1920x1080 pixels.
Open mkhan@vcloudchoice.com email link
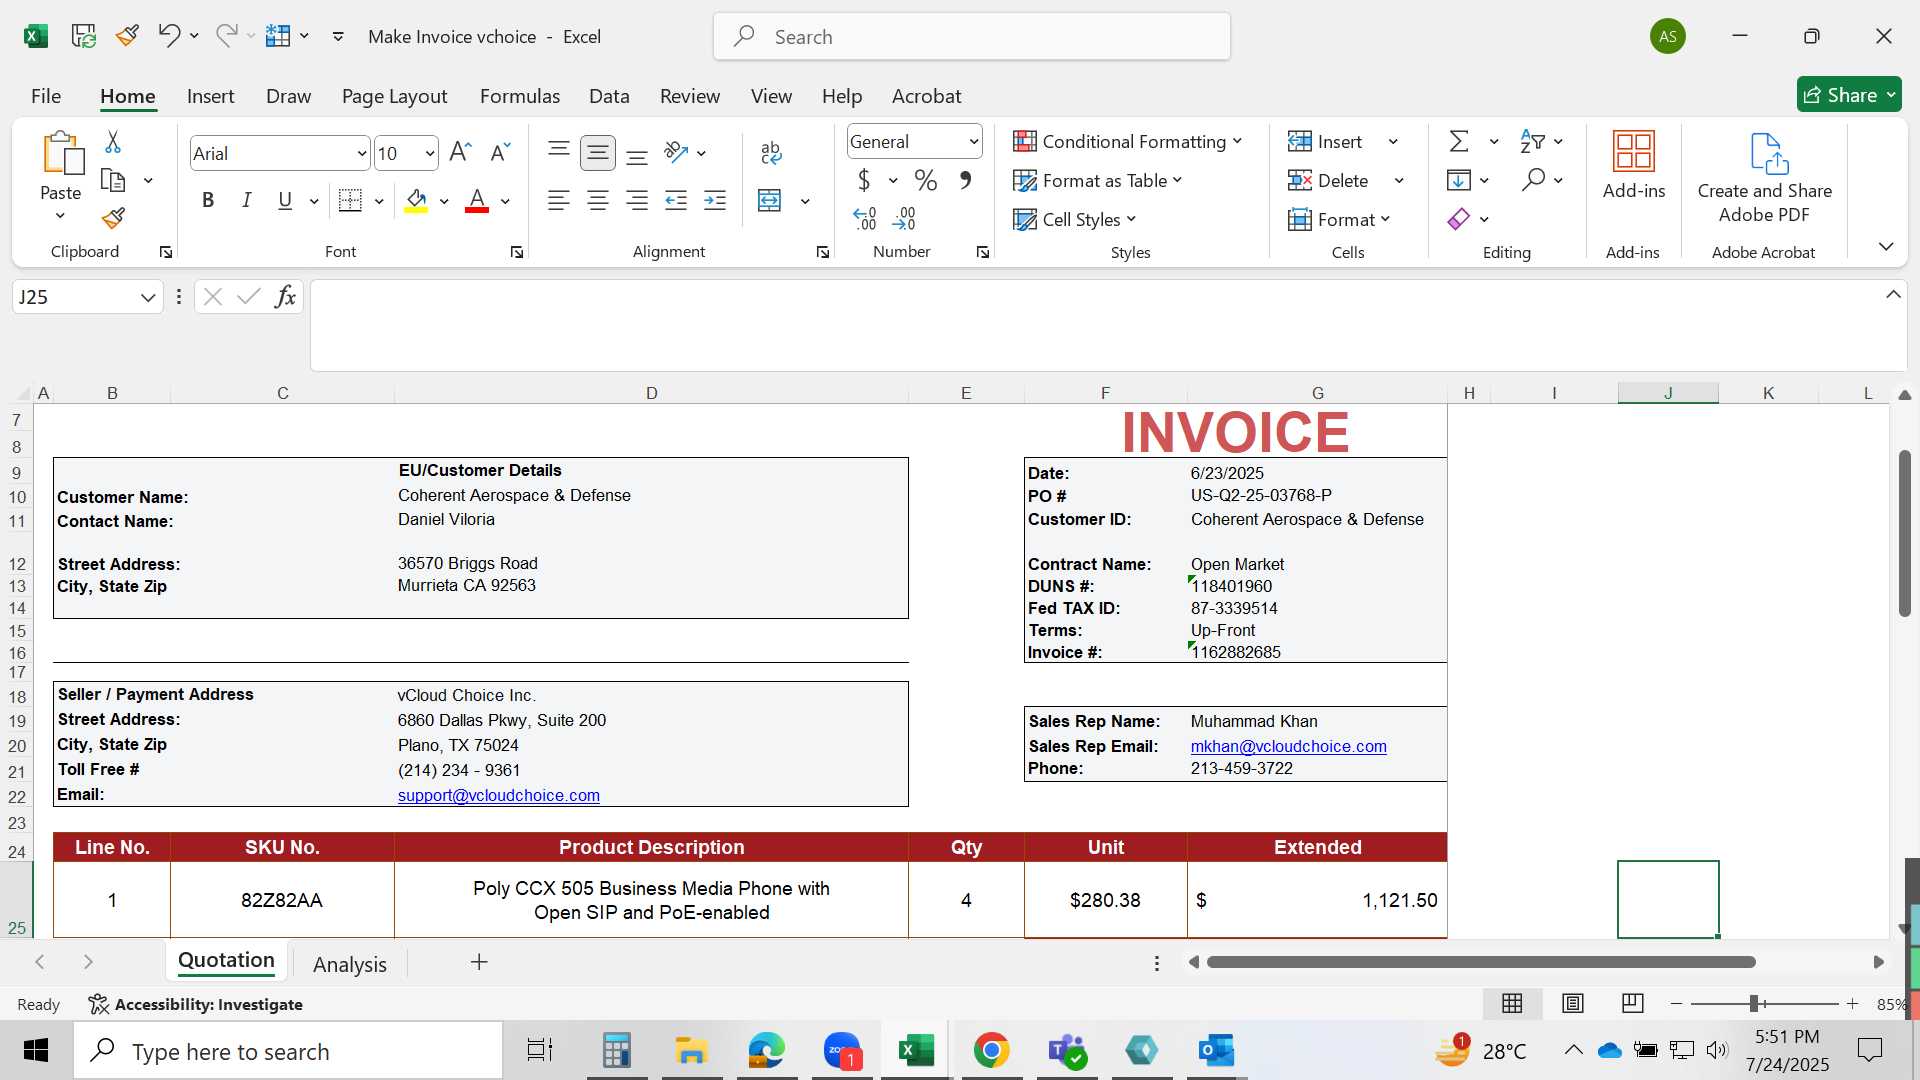(x=1288, y=746)
